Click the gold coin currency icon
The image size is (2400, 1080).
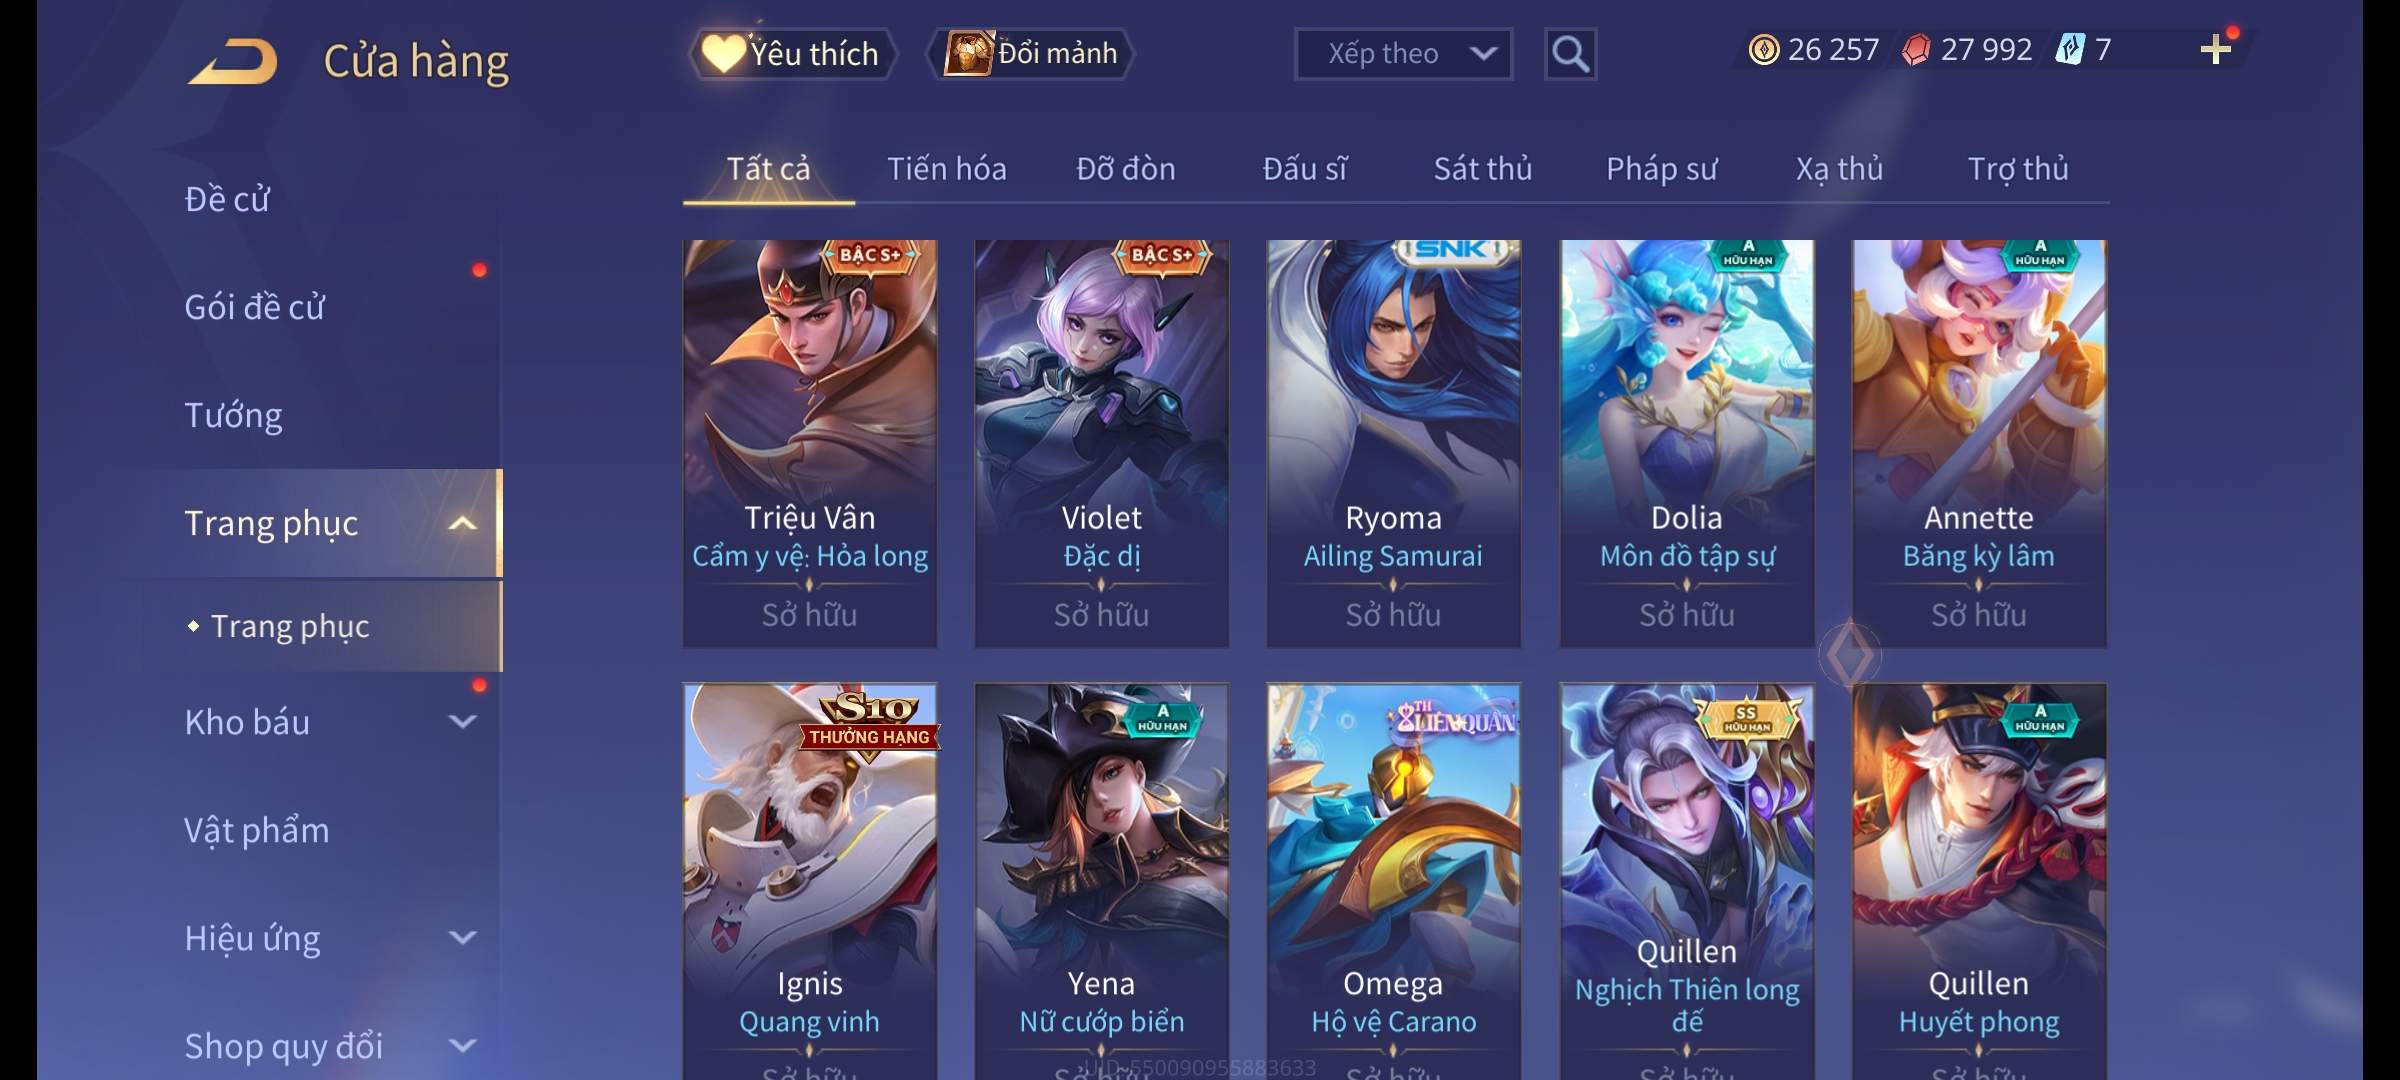click(x=1764, y=49)
